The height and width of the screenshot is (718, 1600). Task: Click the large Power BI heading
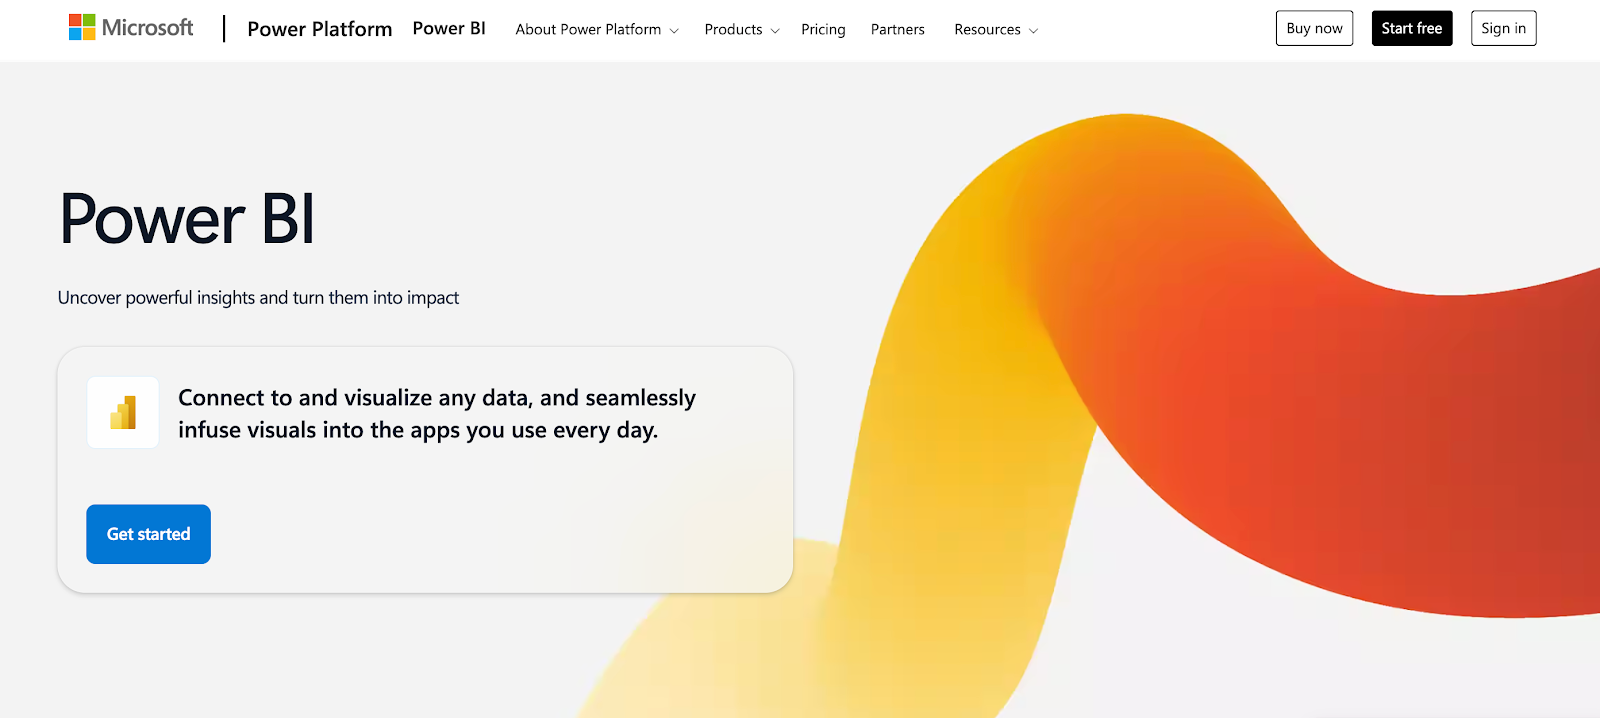(187, 218)
